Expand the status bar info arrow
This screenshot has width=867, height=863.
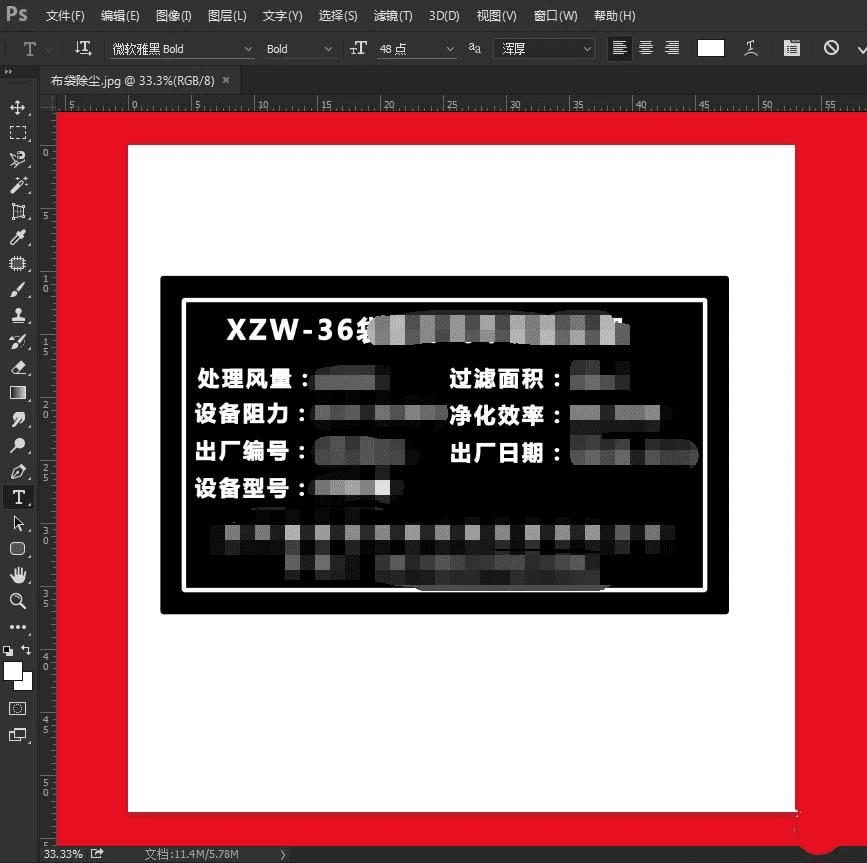point(283,854)
